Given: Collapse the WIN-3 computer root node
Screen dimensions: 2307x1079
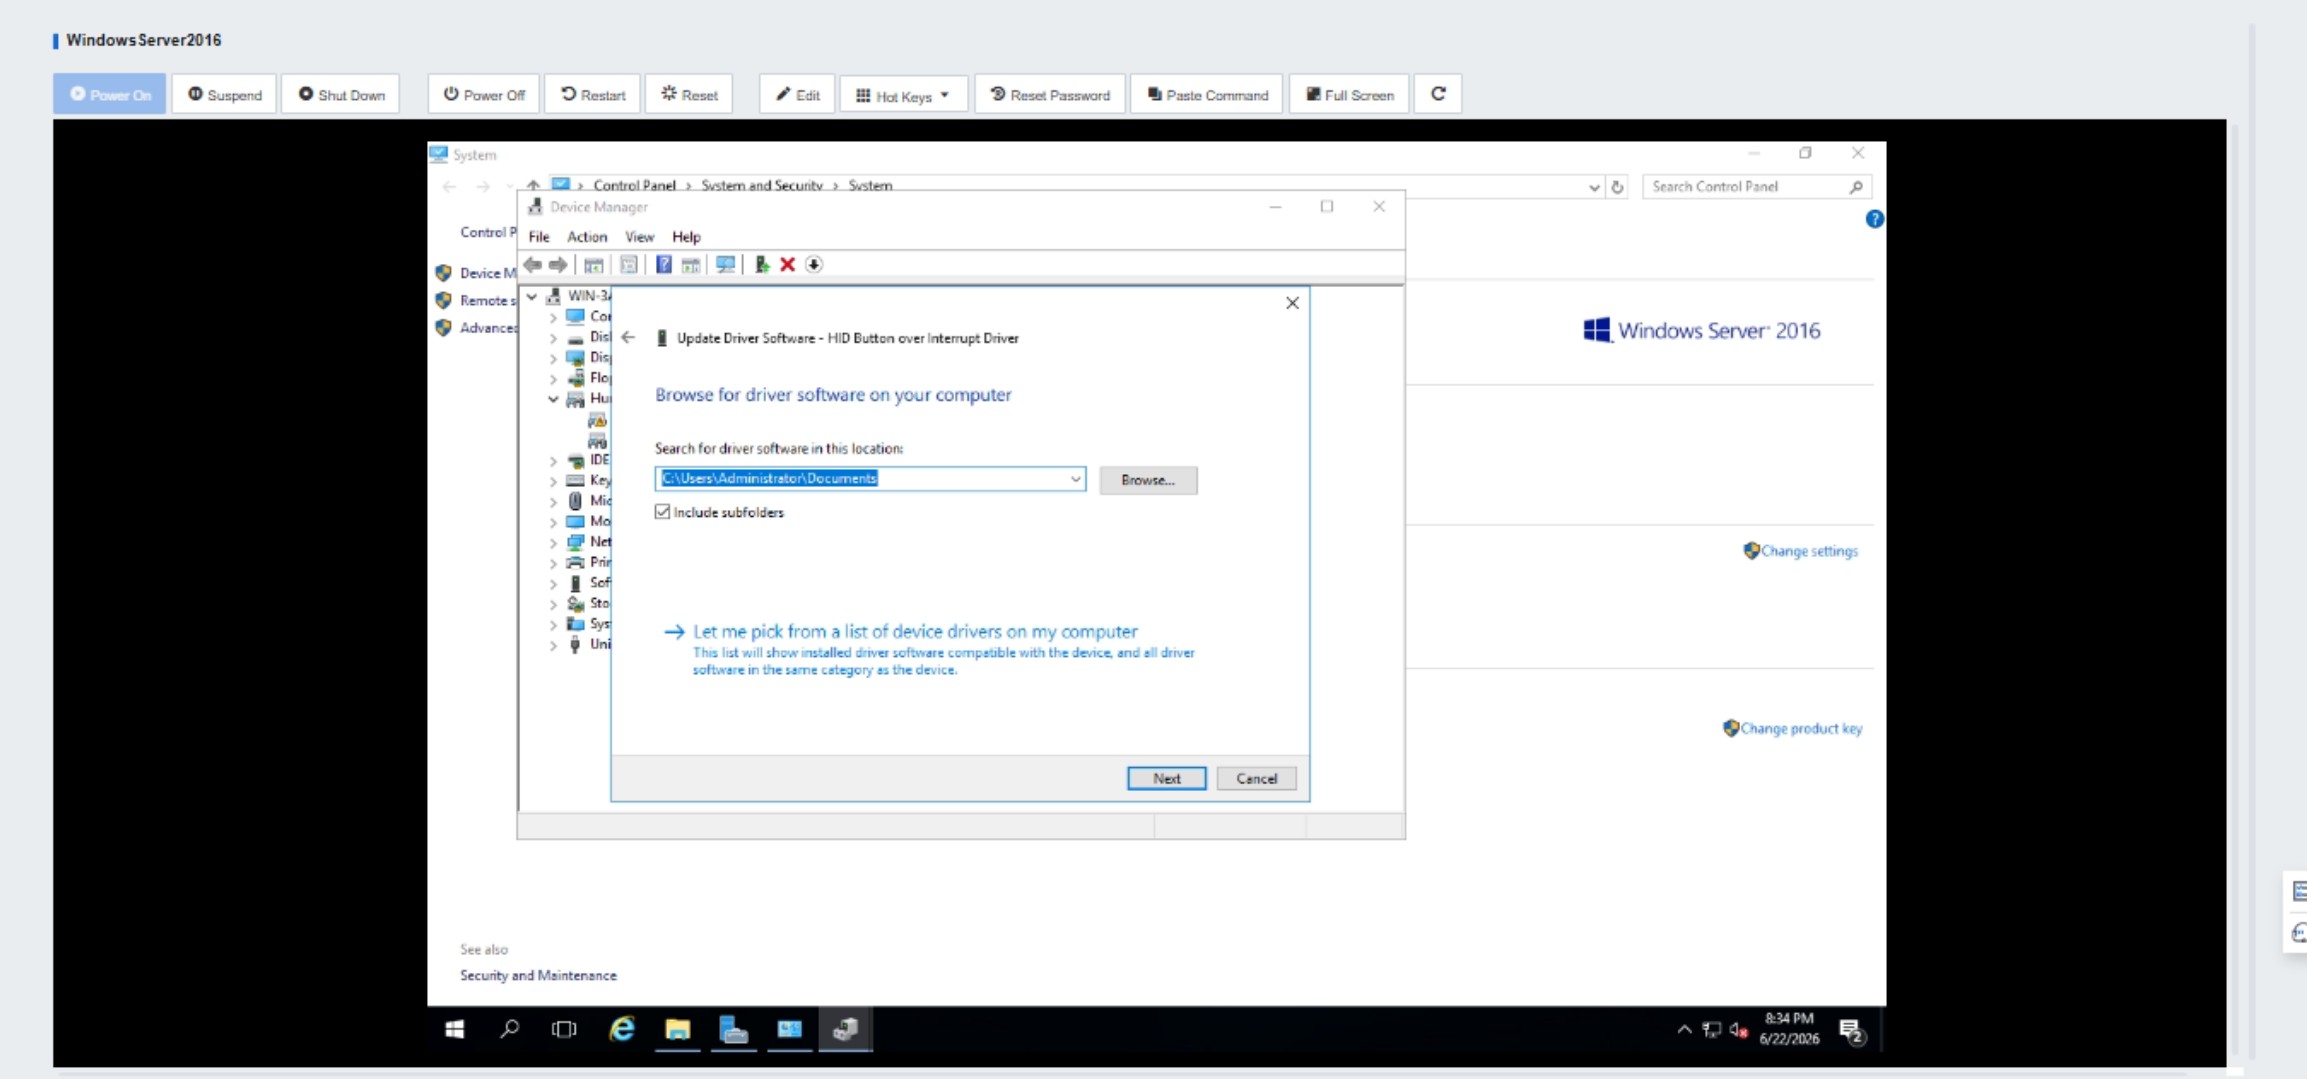Looking at the screenshot, I should (x=532, y=296).
